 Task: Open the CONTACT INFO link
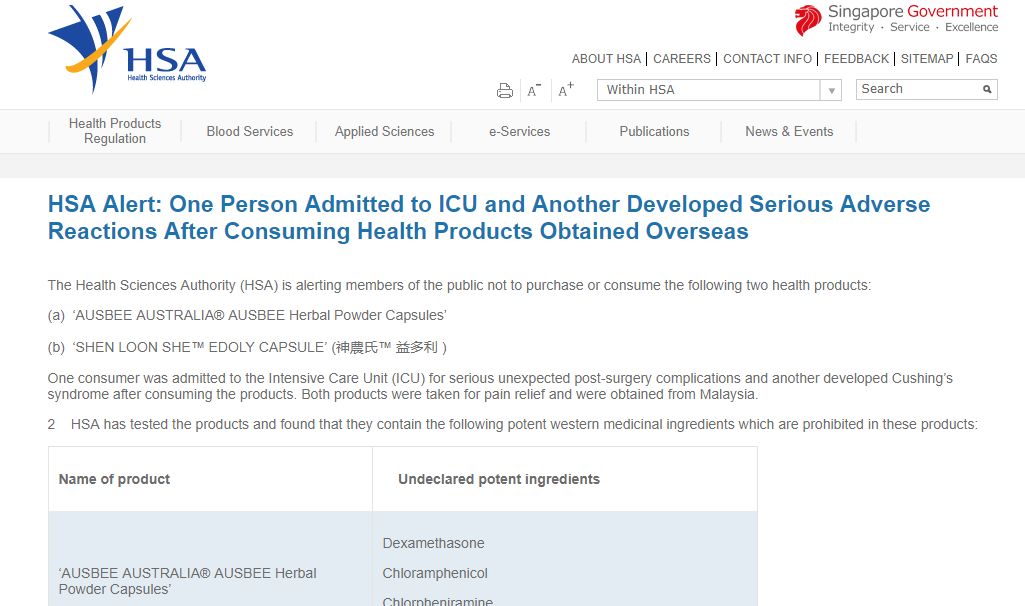(767, 59)
